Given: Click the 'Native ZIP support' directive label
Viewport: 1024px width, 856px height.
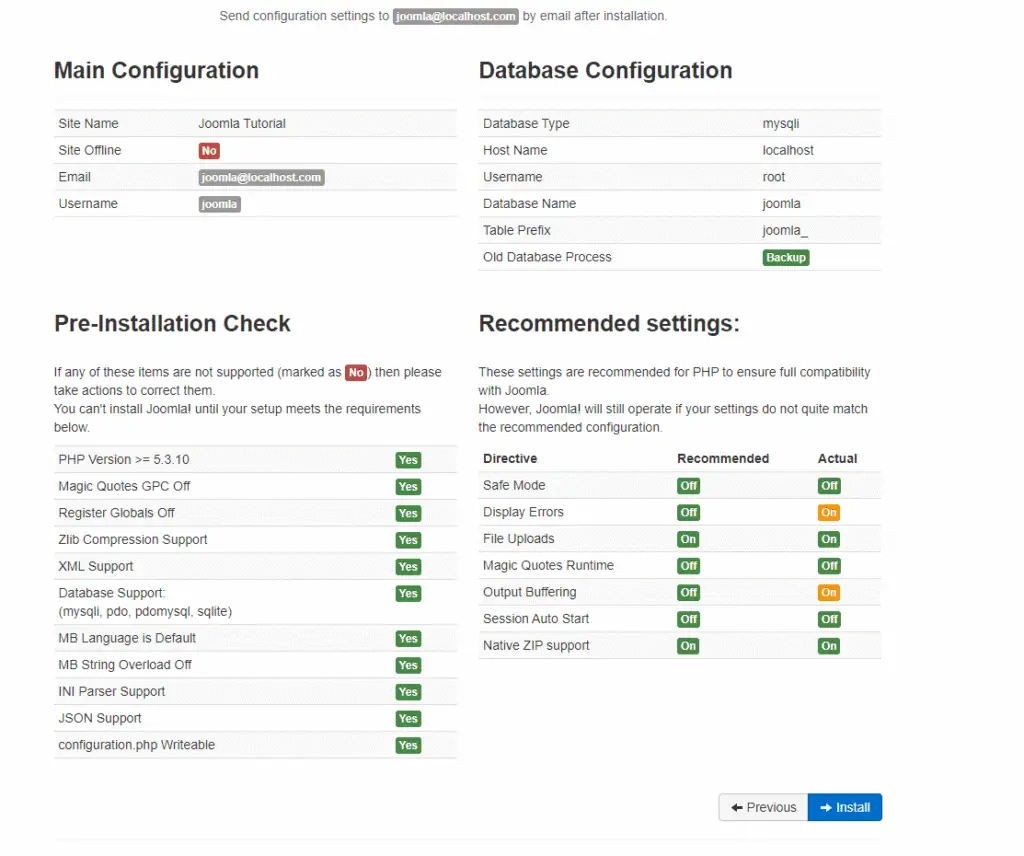Looking at the screenshot, I should tap(536, 646).
